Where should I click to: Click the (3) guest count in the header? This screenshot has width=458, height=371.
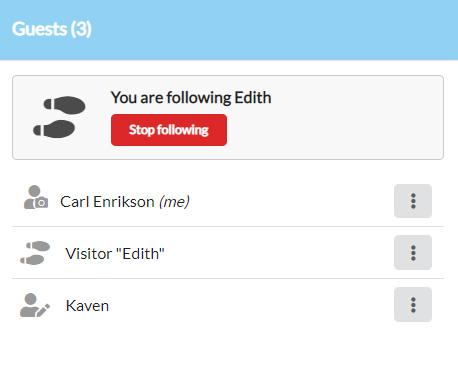pyautogui.click(x=81, y=29)
